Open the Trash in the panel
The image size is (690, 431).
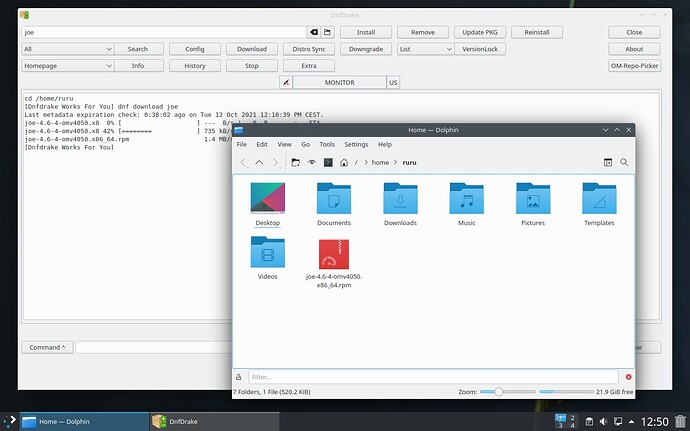point(680,421)
